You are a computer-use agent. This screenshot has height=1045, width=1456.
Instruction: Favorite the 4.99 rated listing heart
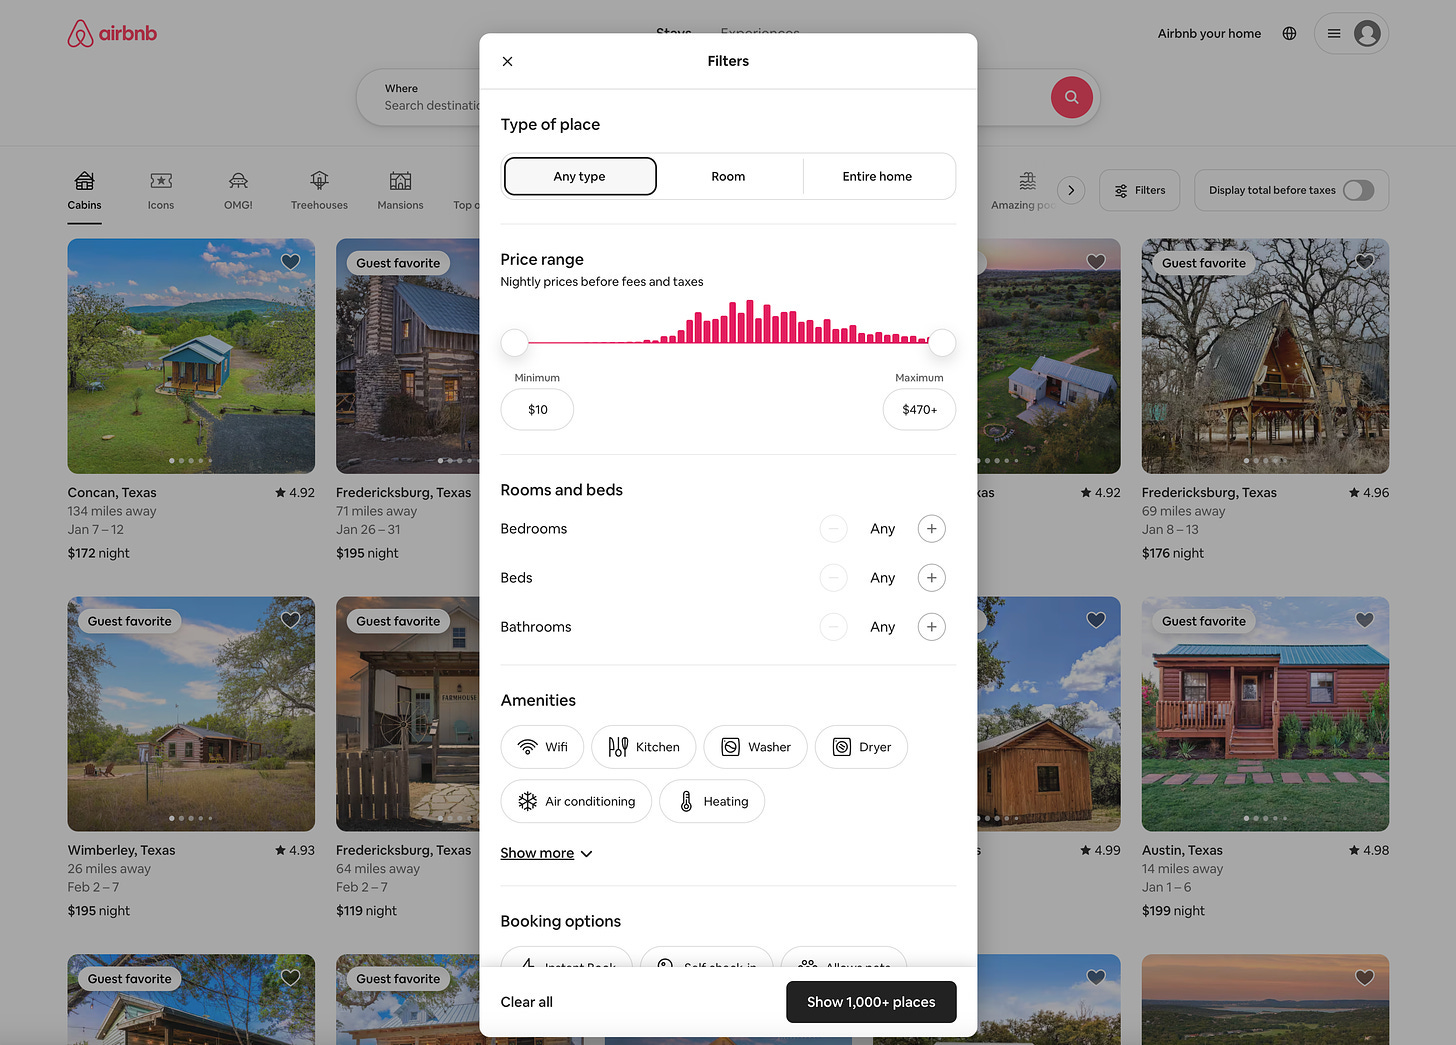pos(1096,620)
